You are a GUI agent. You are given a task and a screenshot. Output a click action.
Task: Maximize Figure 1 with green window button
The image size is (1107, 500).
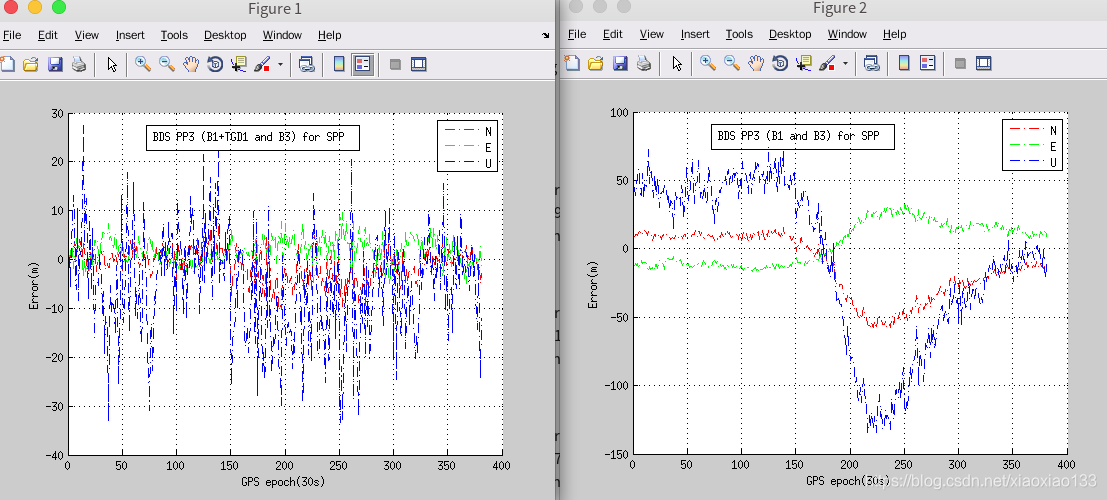pyautogui.click(x=59, y=7)
